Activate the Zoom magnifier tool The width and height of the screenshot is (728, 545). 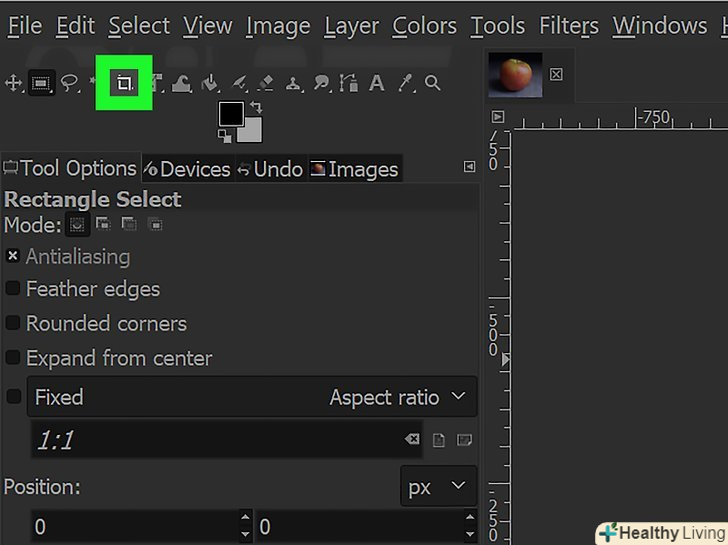coord(433,84)
